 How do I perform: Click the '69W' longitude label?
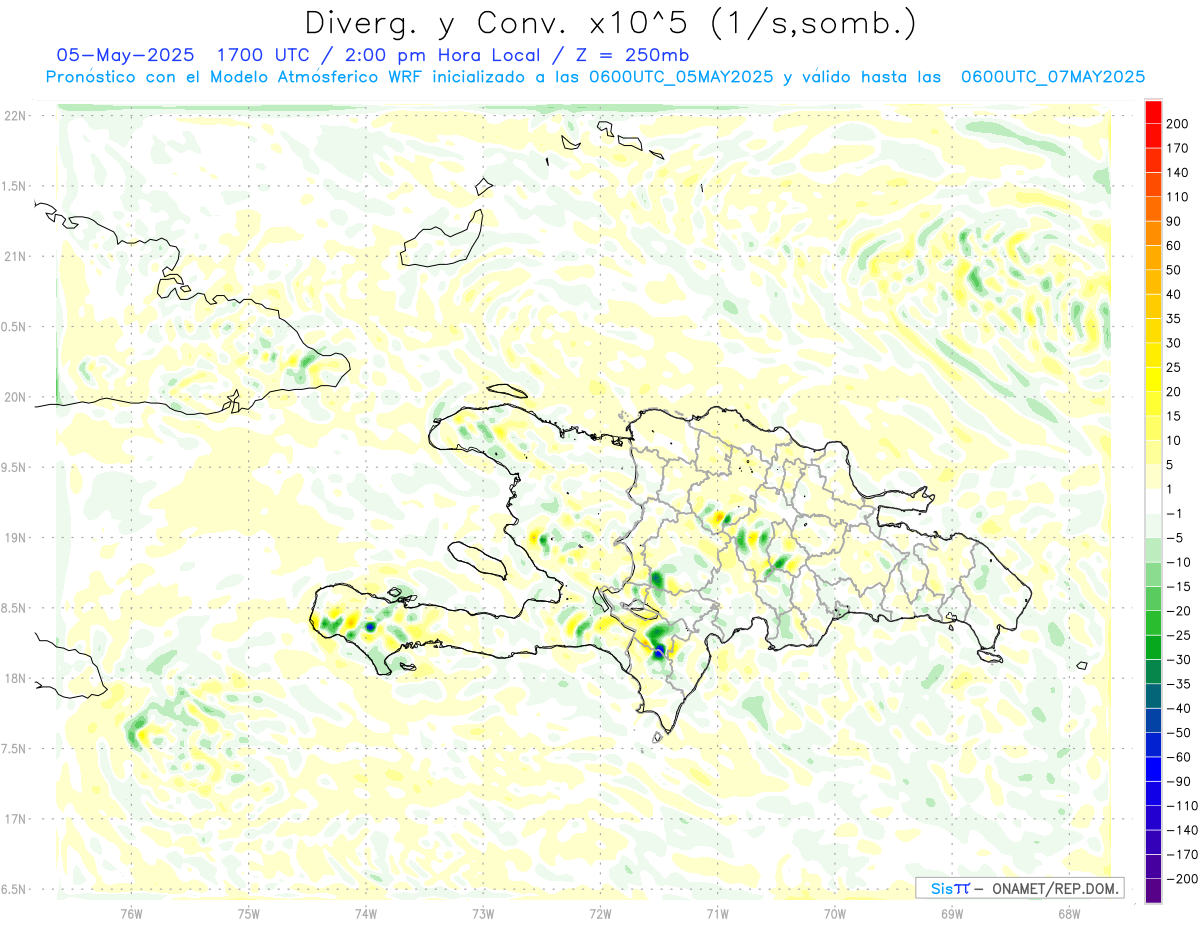point(951,913)
